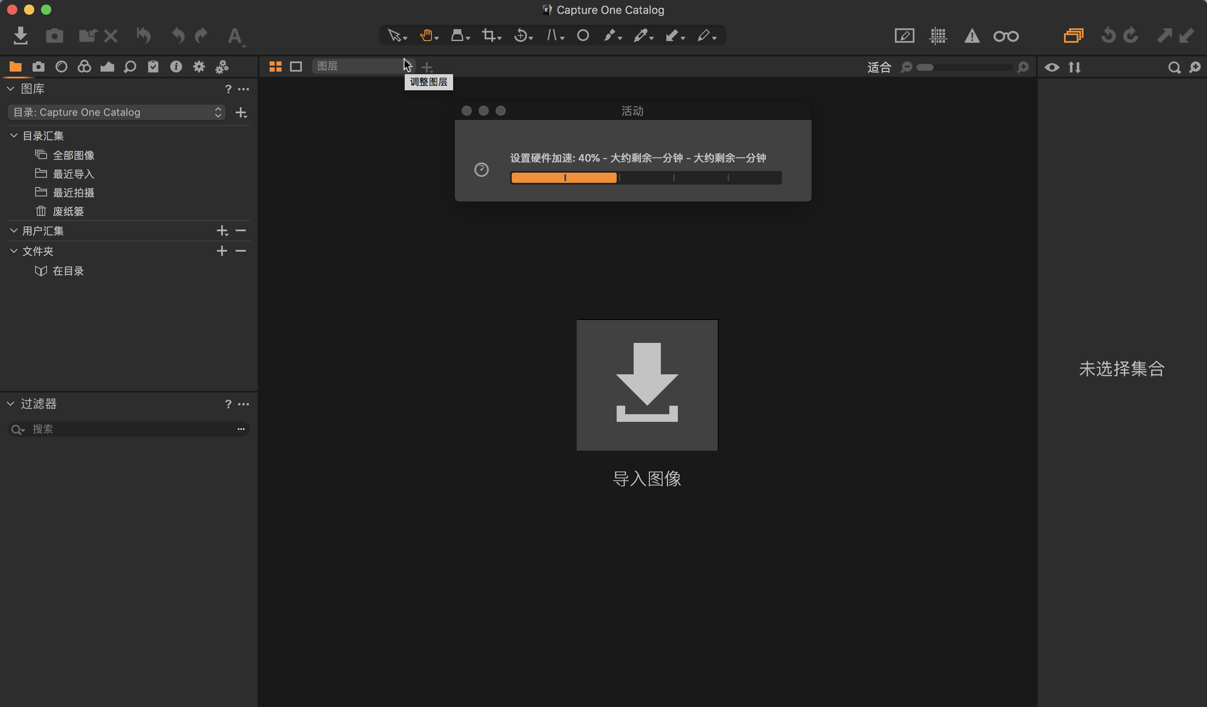The height and width of the screenshot is (707, 1207).
Task: Collapse the 目录汇集 section
Action: [12, 134]
